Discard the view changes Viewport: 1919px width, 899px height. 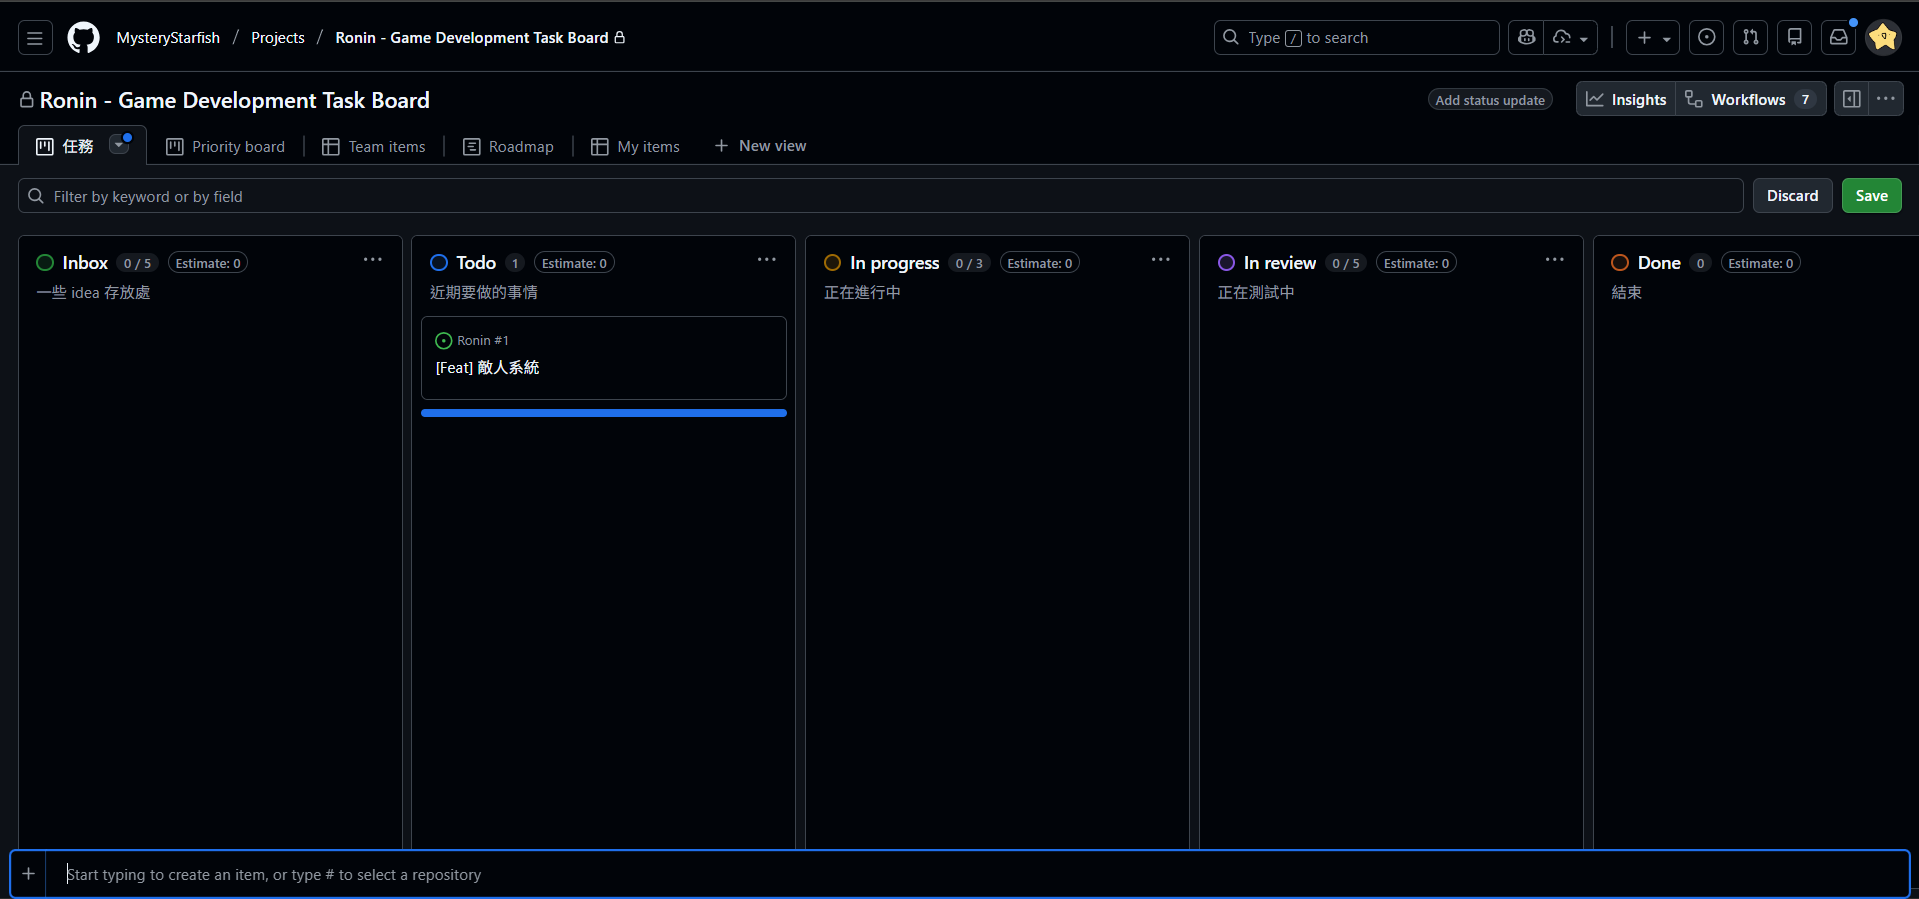tap(1792, 196)
